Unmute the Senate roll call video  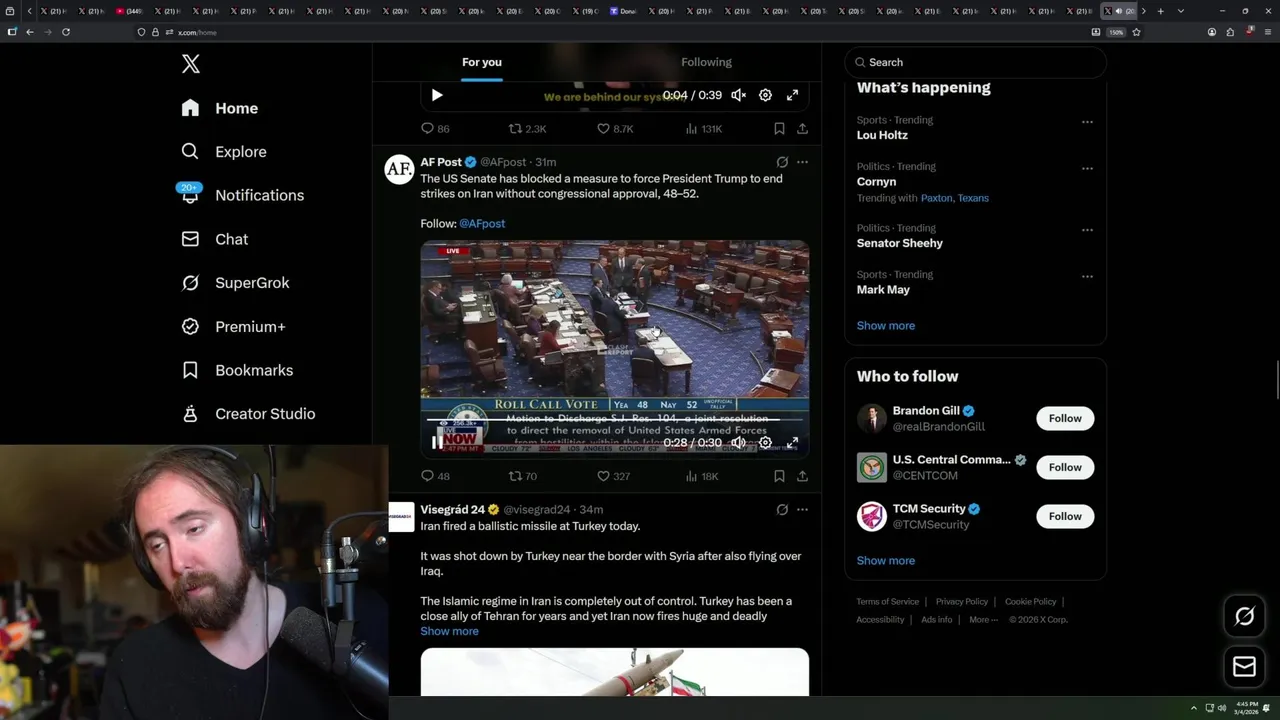pyautogui.click(x=738, y=442)
